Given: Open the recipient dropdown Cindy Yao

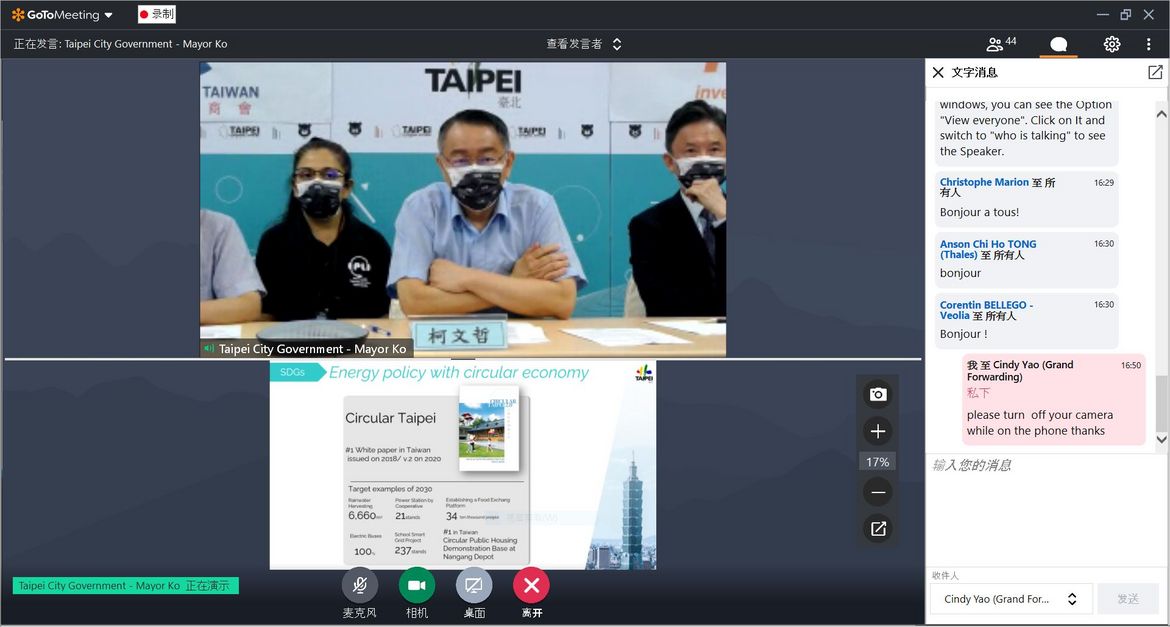Looking at the screenshot, I should pos(1010,599).
